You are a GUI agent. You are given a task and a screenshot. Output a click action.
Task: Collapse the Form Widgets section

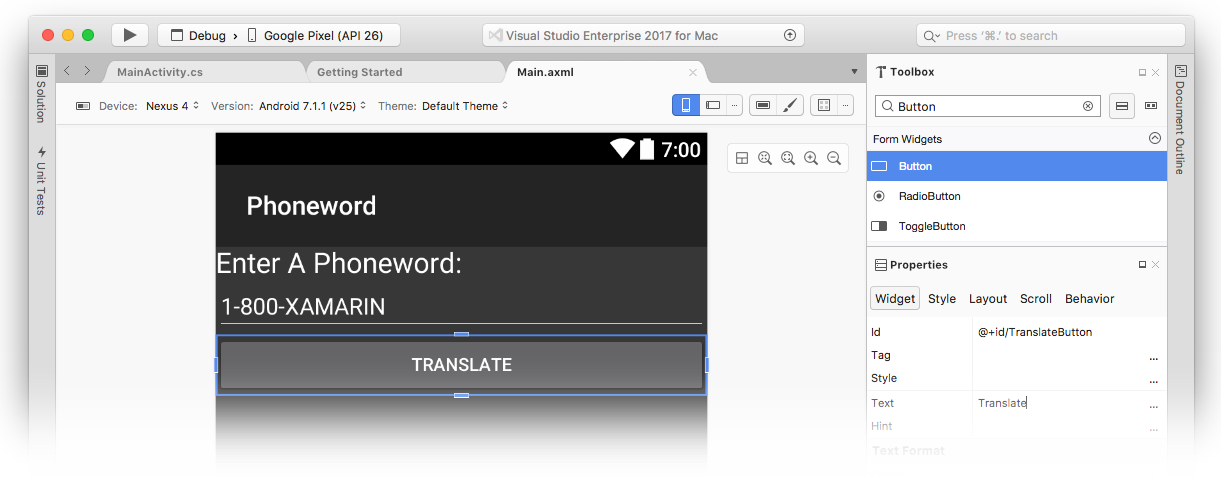[x=1154, y=139]
